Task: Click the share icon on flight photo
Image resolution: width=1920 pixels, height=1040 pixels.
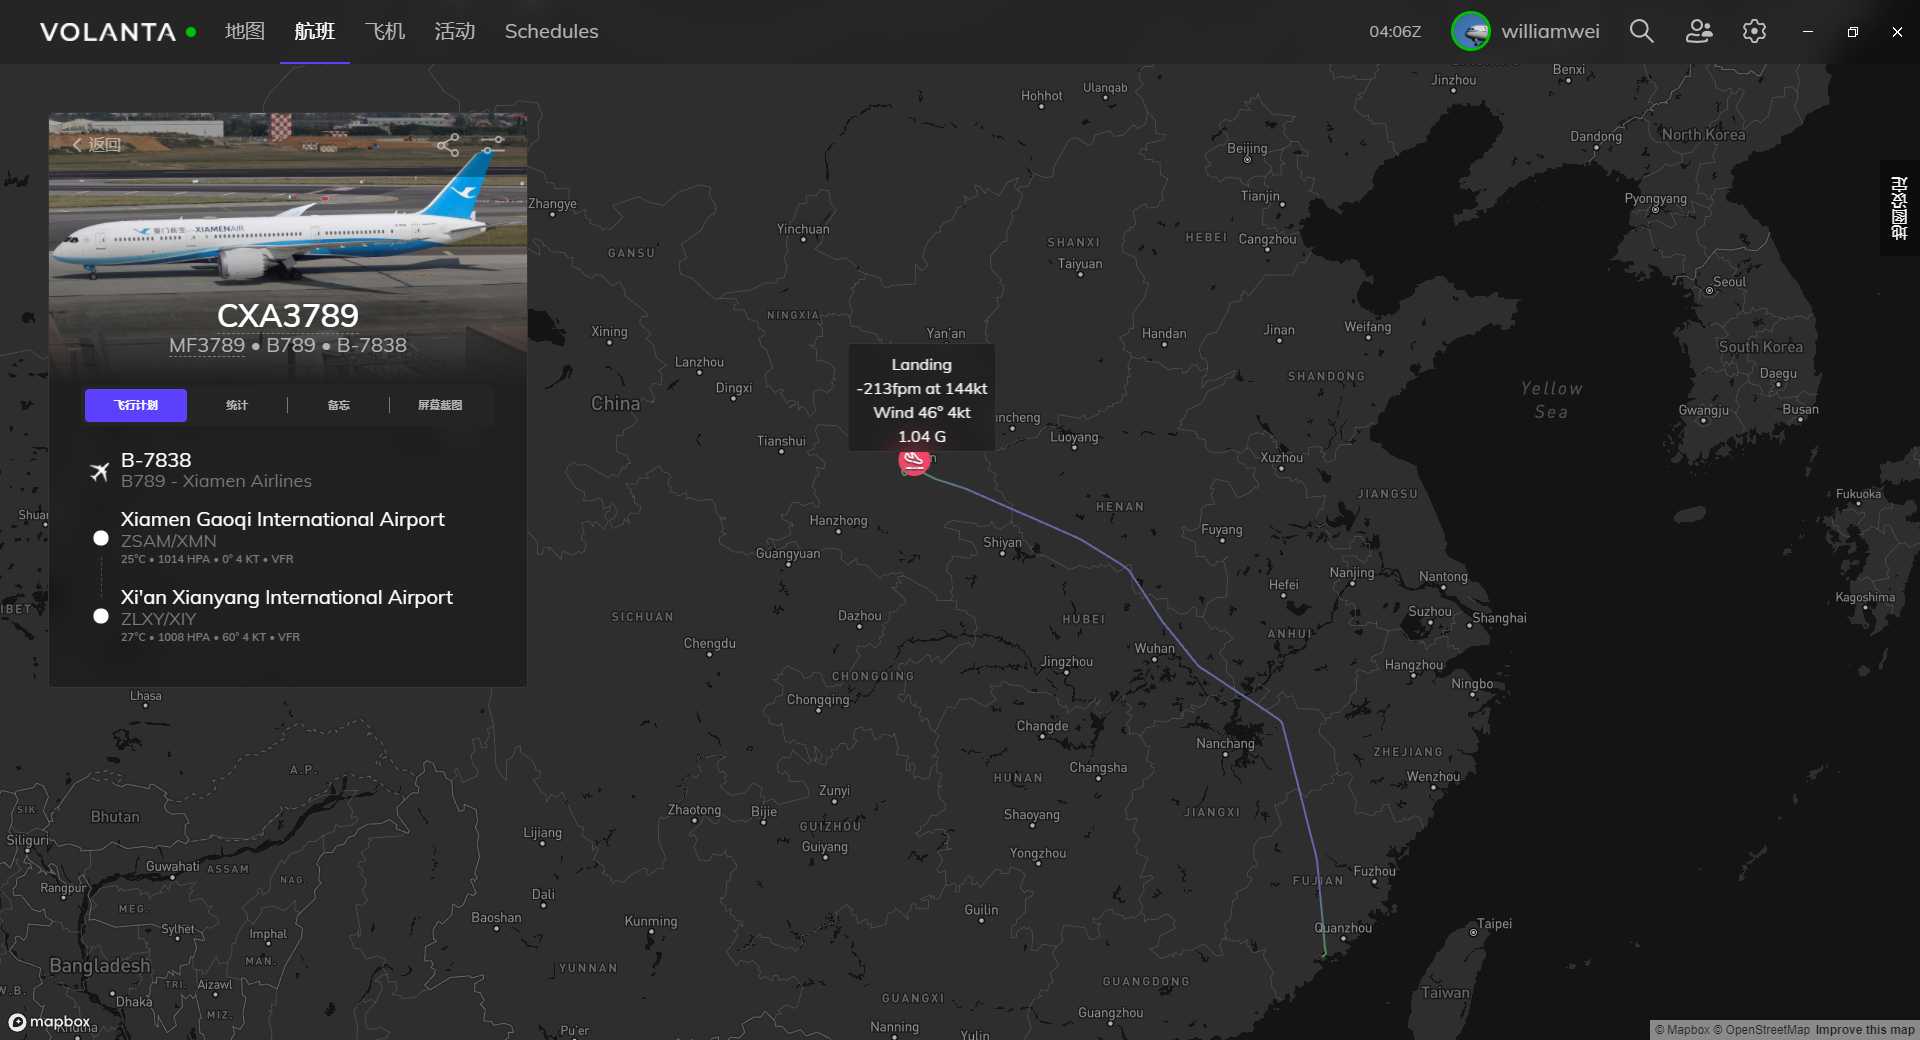Action: pos(448,145)
